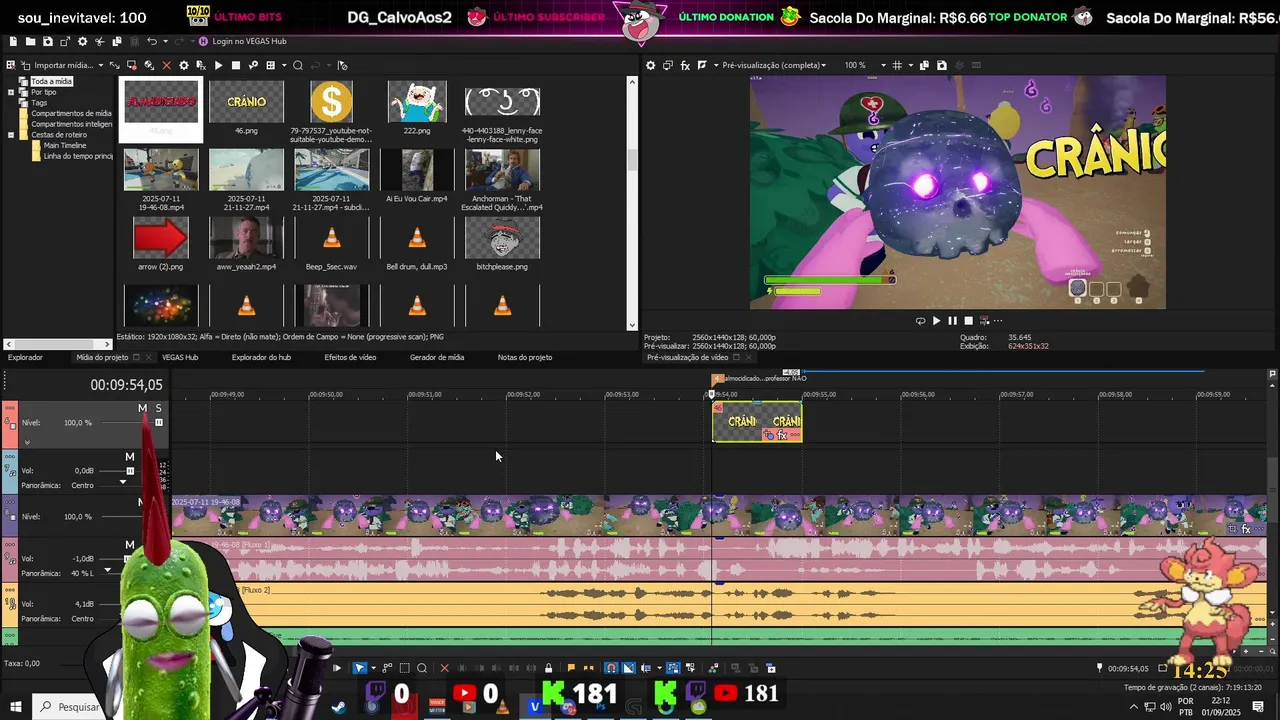The image size is (1280, 720).
Task: Copy the snapshot to clipboard in the preview
Action: 924,65
